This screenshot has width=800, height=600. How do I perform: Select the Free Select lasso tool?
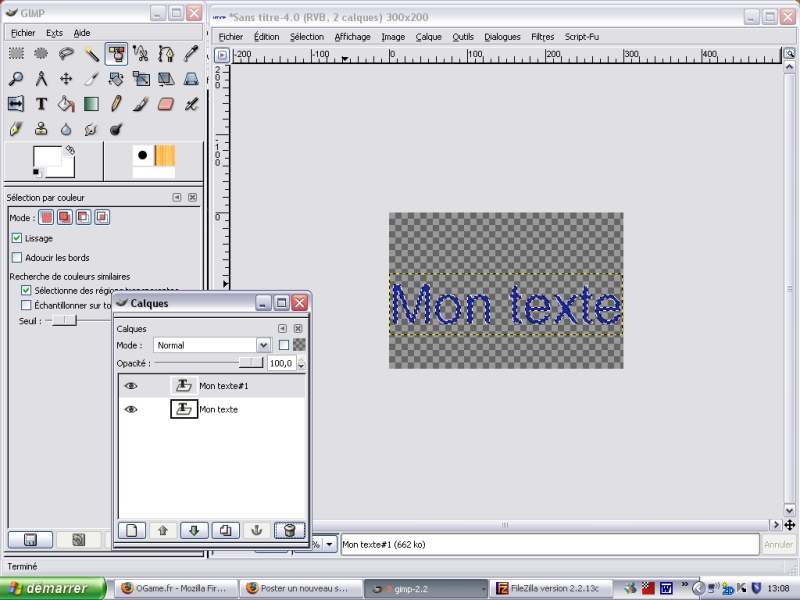[66, 54]
